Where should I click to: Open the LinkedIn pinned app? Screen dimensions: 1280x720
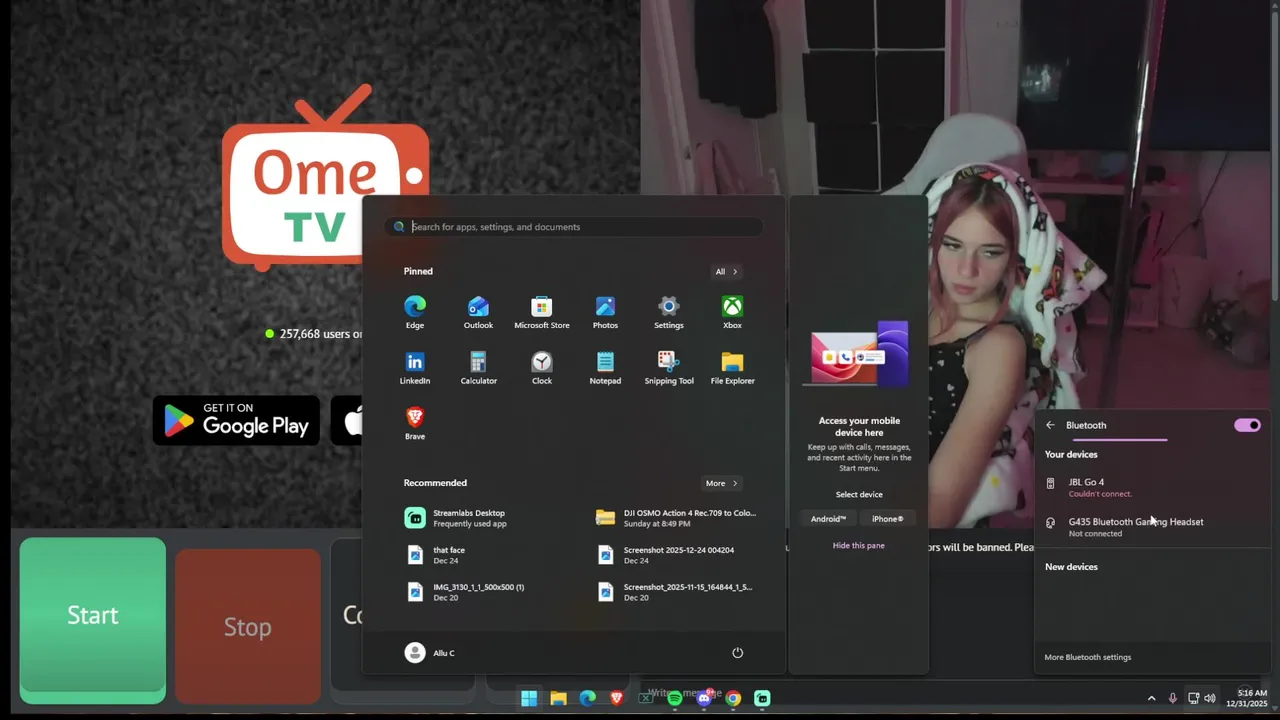tap(415, 368)
